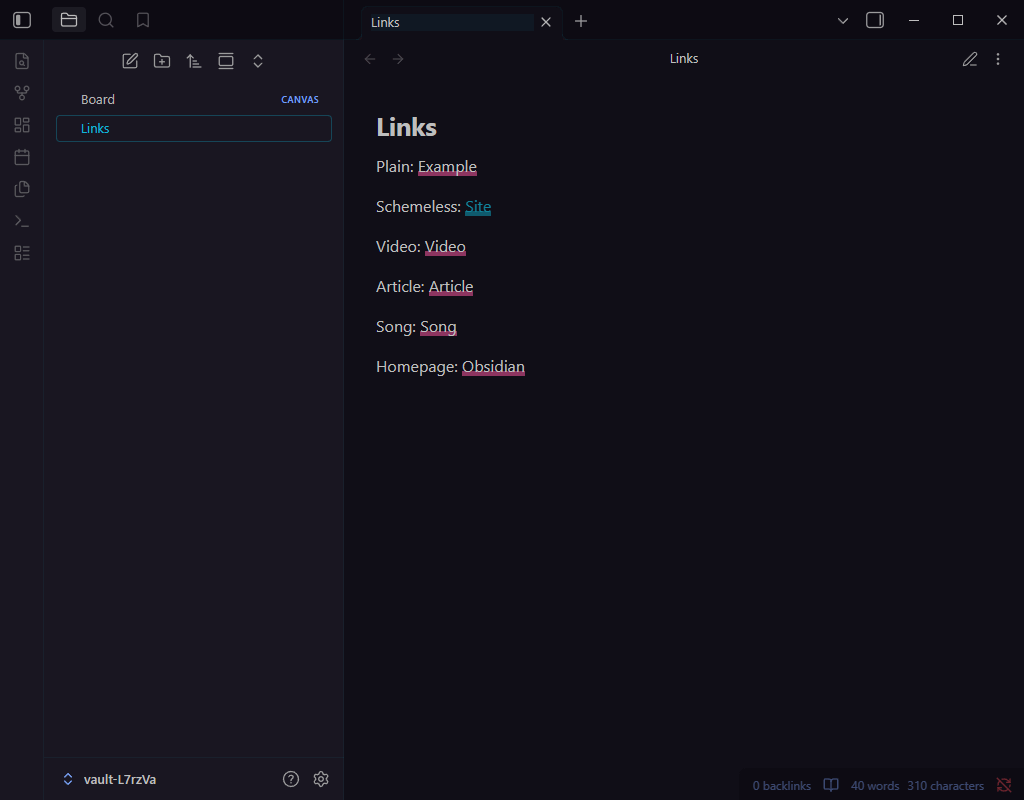This screenshot has width=1024, height=800.
Task: Switch to editing view pencil icon
Action: point(970,59)
